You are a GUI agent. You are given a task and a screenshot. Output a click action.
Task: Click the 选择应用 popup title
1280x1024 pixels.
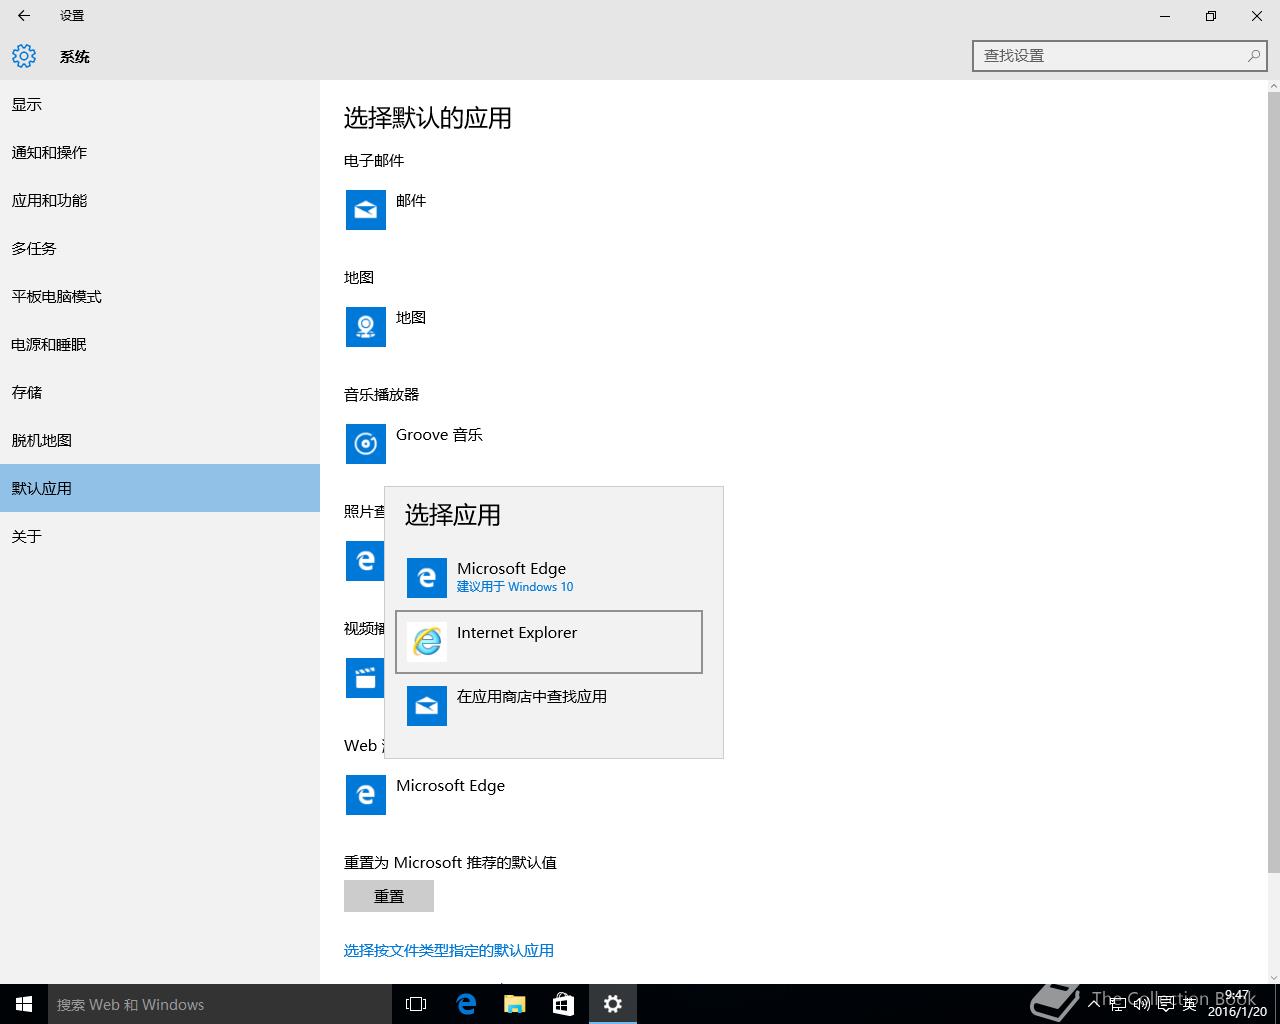click(453, 515)
